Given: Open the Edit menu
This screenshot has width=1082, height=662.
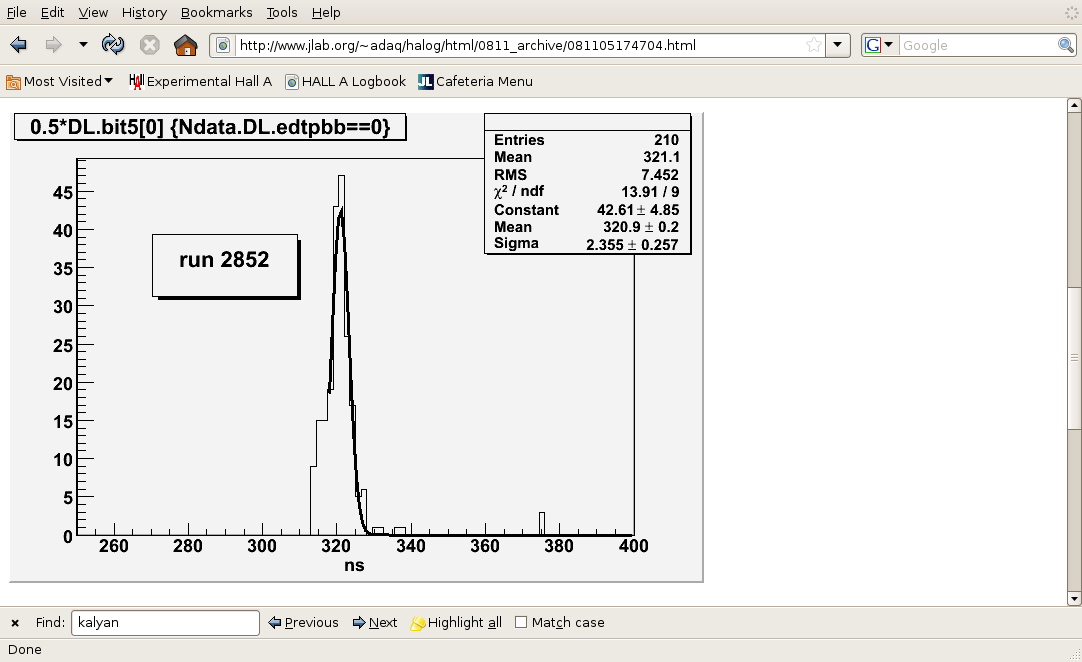Looking at the screenshot, I should [52, 12].
